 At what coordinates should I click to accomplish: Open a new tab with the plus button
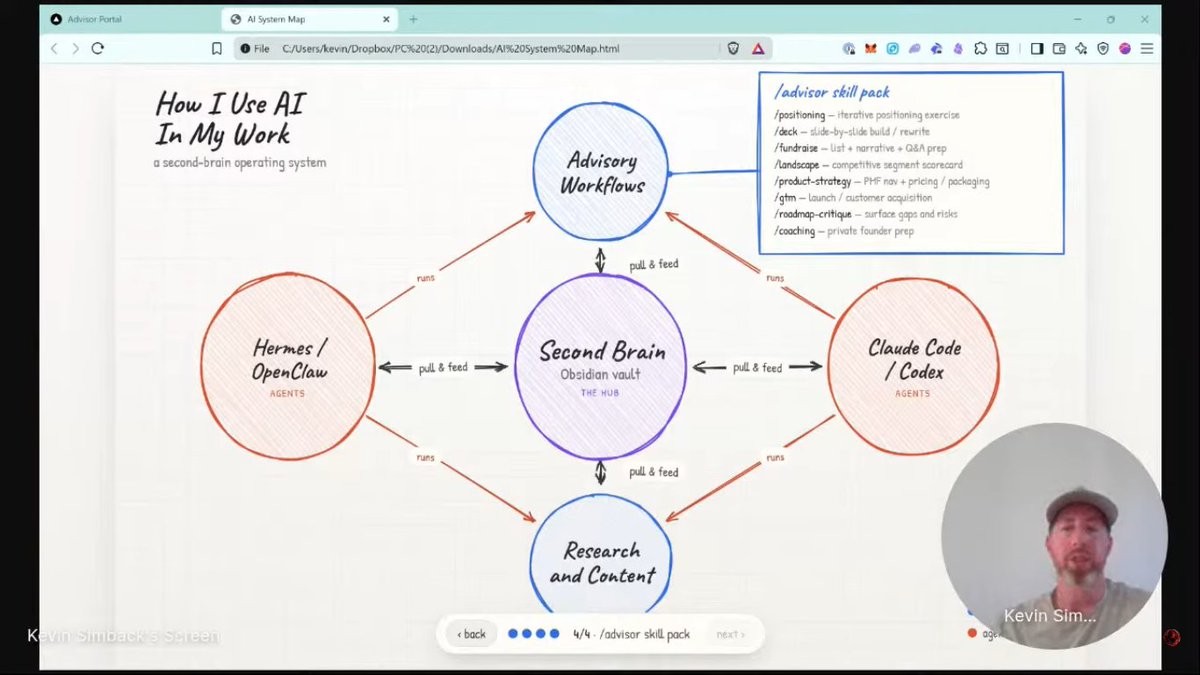coord(413,19)
